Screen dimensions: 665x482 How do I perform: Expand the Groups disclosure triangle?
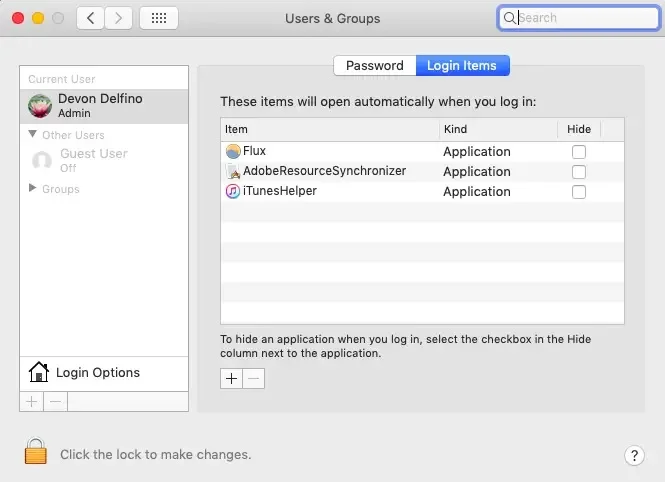(33, 188)
